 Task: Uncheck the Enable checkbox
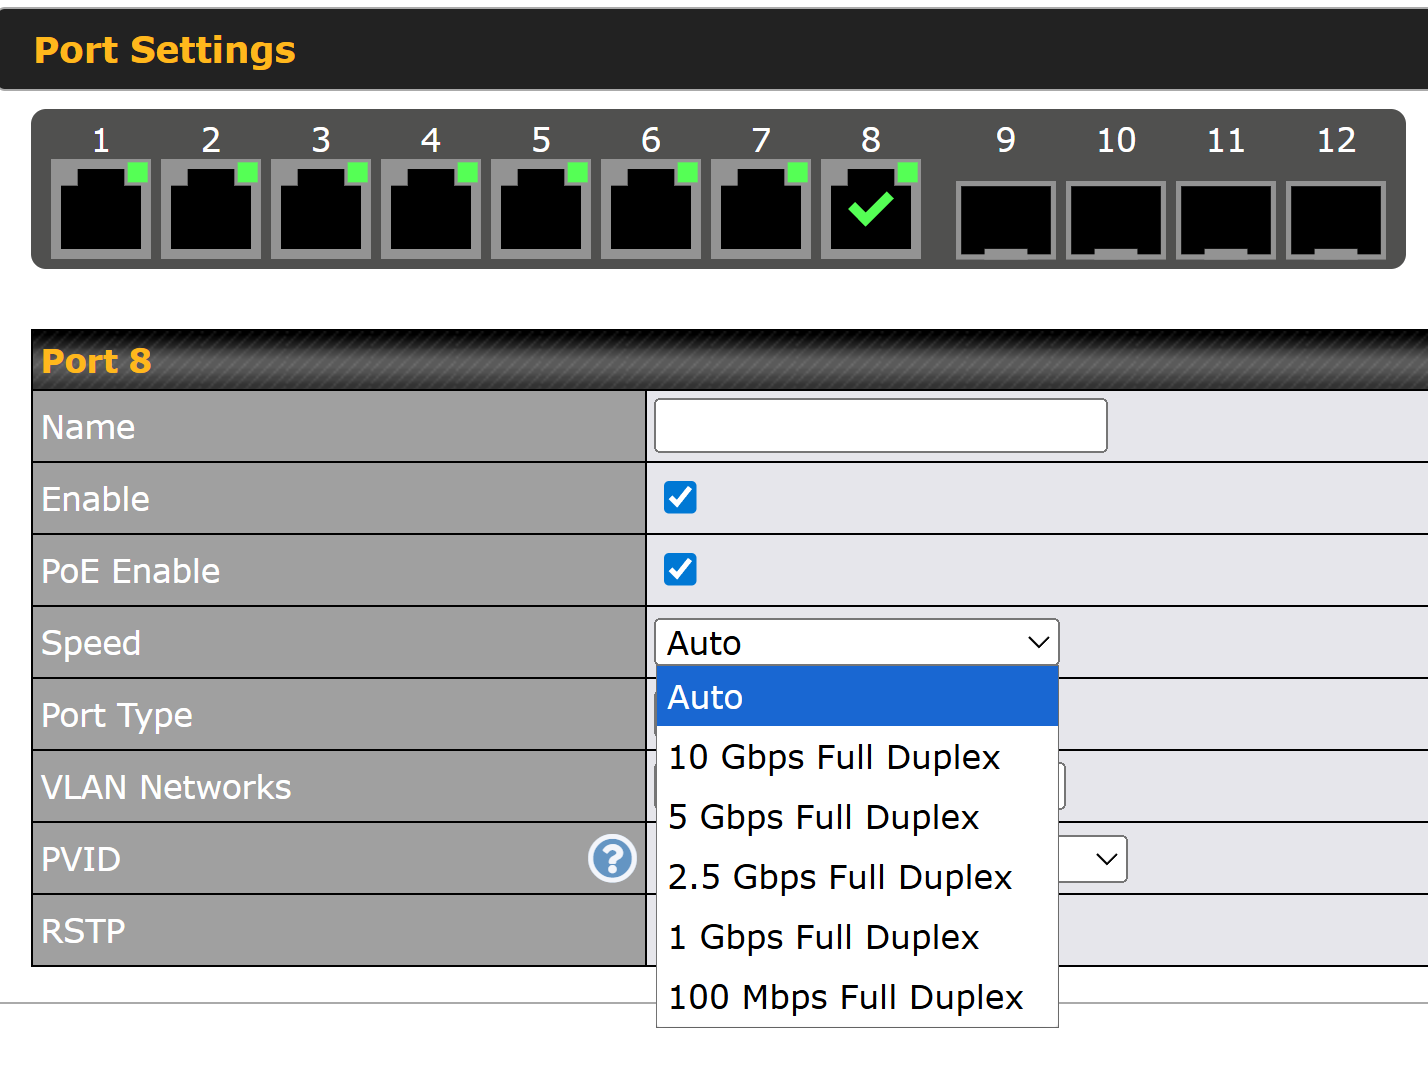pyautogui.click(x=680, y=497)
